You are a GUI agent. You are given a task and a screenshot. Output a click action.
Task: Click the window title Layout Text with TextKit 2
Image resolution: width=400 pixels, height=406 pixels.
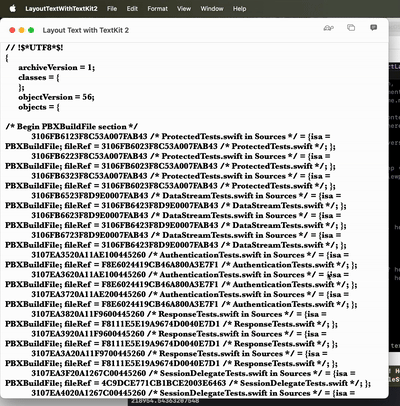pos(86,30)
